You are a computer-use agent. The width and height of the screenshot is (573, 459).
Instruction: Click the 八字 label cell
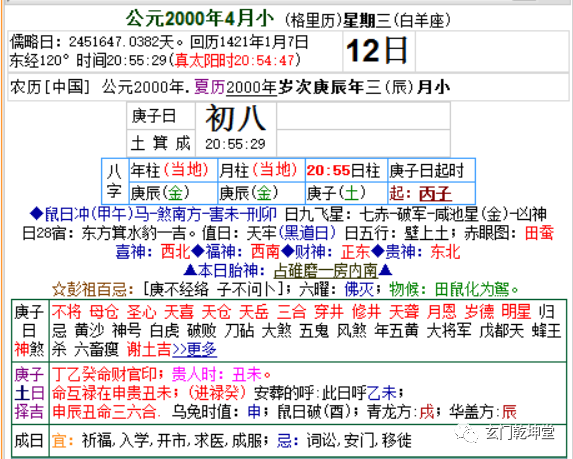pyautogui.click(x=115, y=181)
